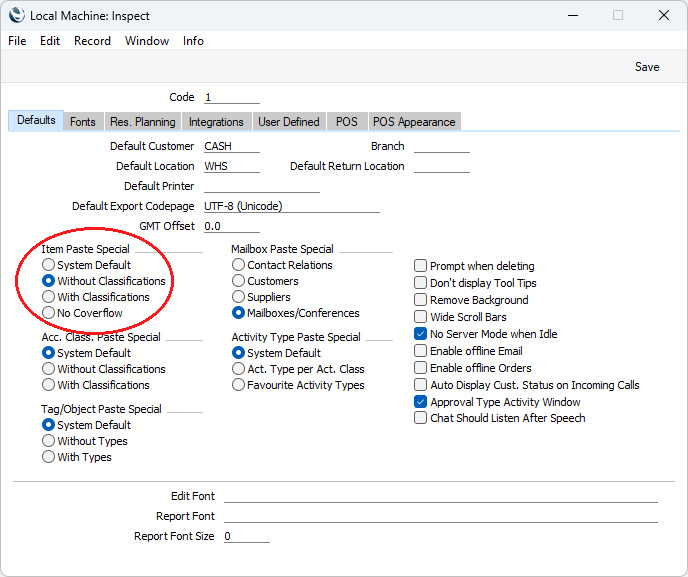Image resolution: width=688 pixels, height=577 pixels.
Task: Open the POS tab
Action: point(347,122)
